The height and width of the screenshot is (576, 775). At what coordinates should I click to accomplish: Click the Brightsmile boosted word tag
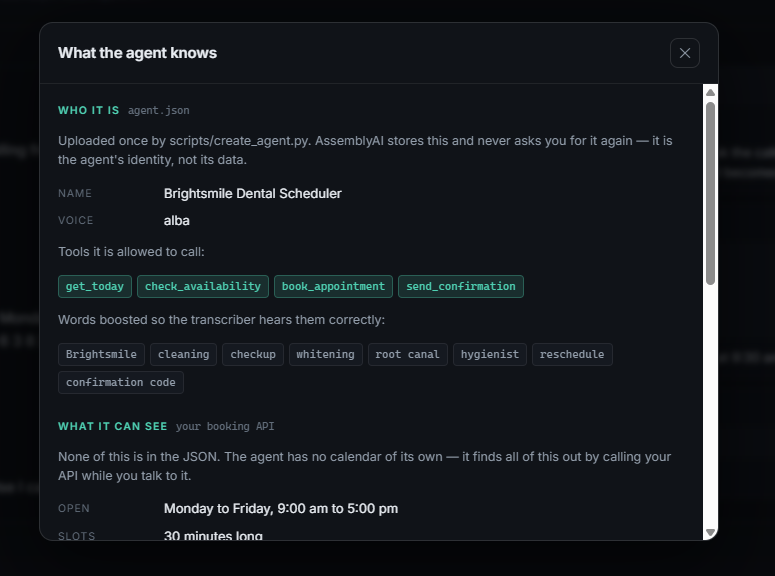coord(101,354)
